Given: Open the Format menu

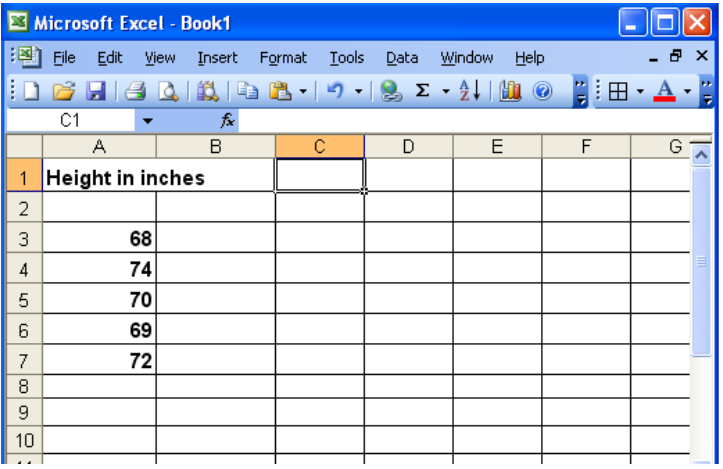Looking at the screenshot, I should point(283,58).
